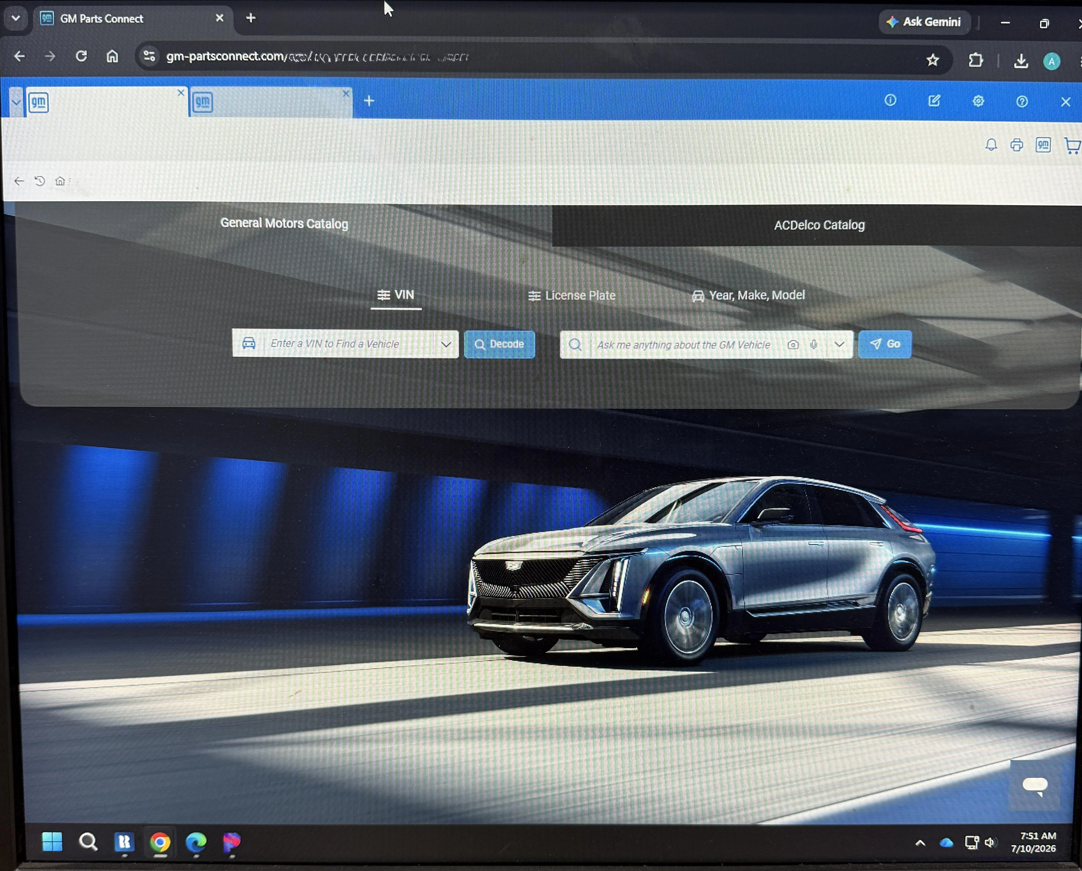Open the volume speaker tray icon
This screenshot has height=871, width=1082.
[x=991, y=843]
